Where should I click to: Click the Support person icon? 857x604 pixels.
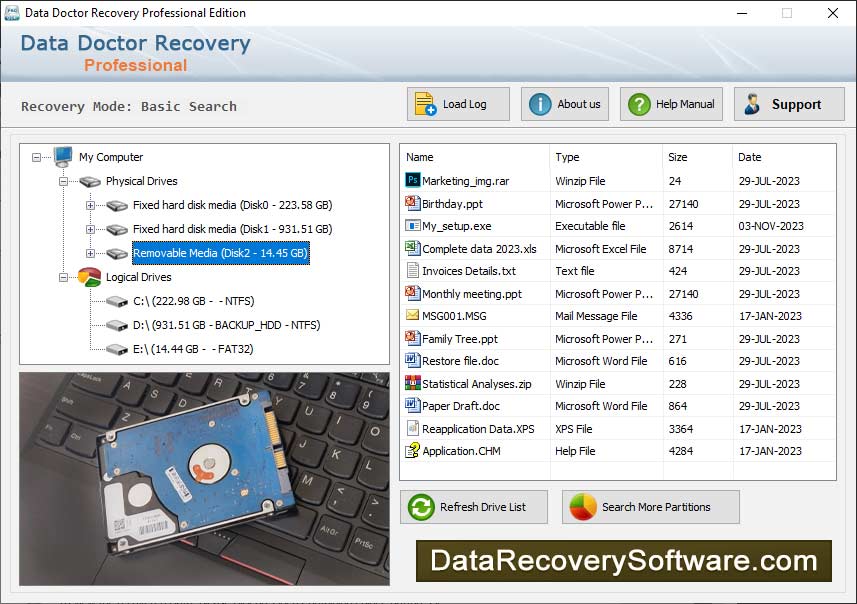click(752, 104)
